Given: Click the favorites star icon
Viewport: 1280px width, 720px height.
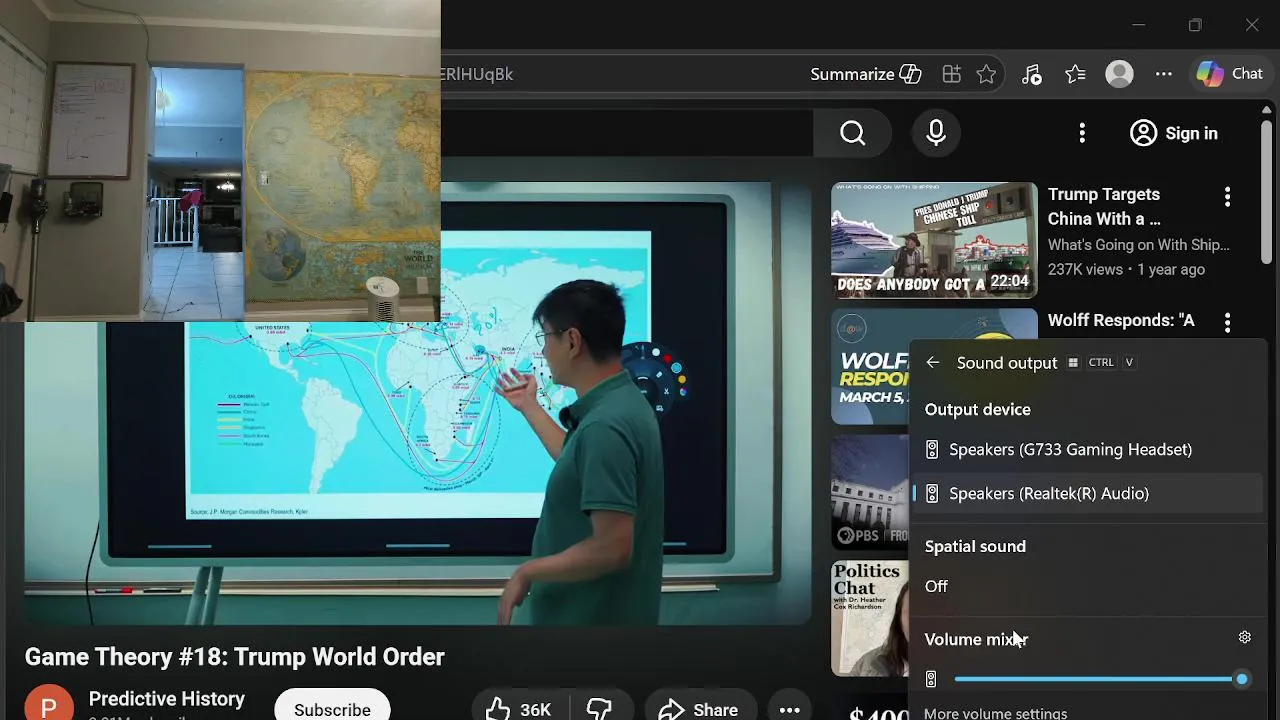Looking at the screenshot, I should point(986,74).
